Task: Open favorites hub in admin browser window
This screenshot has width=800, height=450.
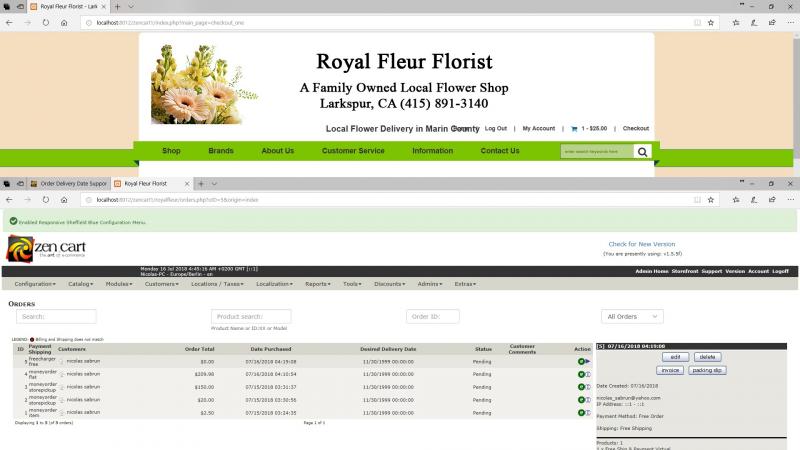Action: pyautogui.click(x=736, y=199)
